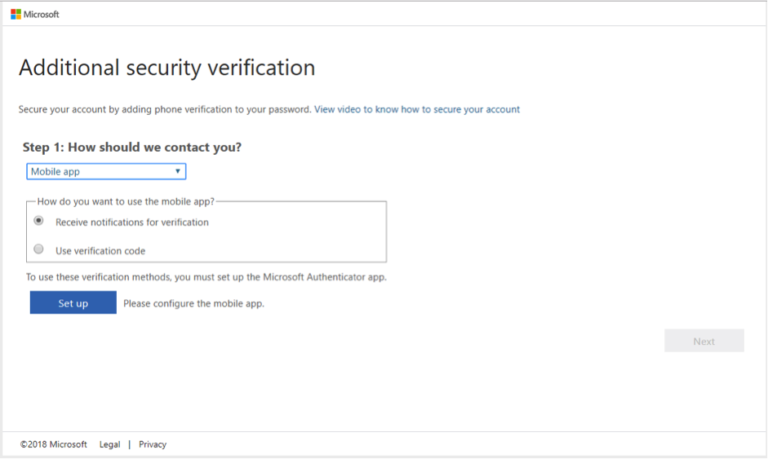Open the Legal footer link
The height and width of the screenshot is (459, 768).
coord(110,444)
